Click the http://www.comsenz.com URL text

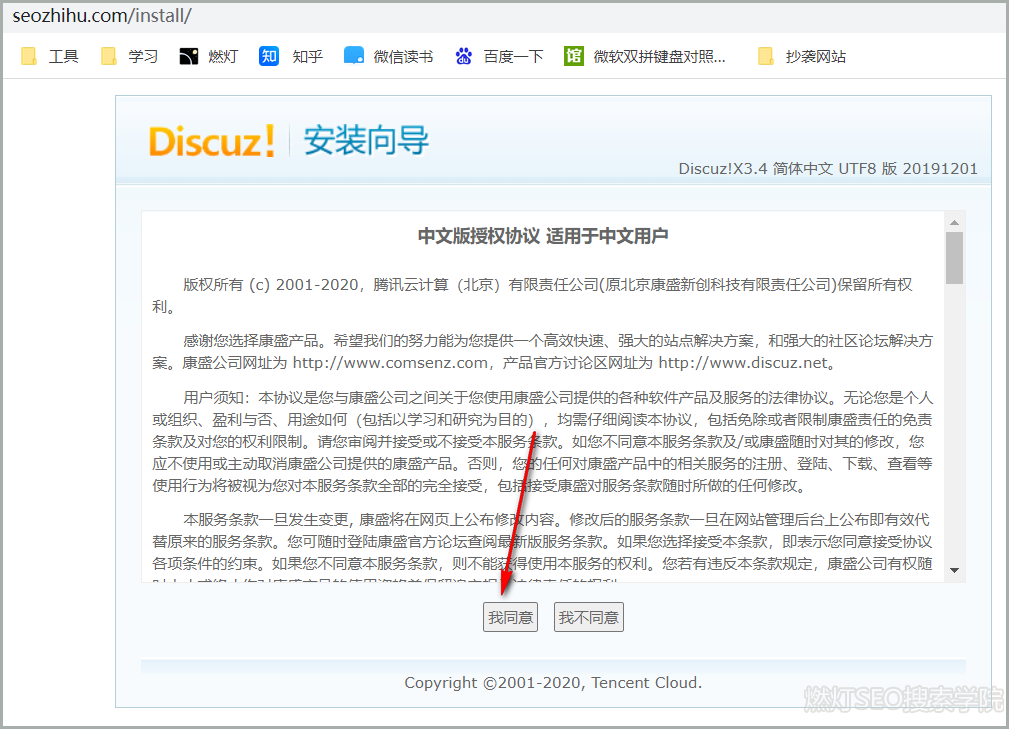click(390, 363)
